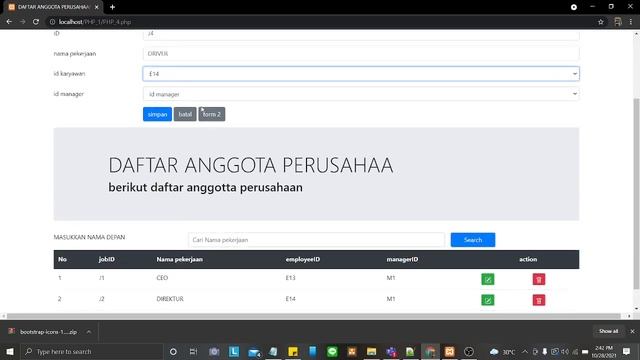Go forward with the browser forward arrow
Viewport: 640px width, 360px height.
[x=22, y=22]
